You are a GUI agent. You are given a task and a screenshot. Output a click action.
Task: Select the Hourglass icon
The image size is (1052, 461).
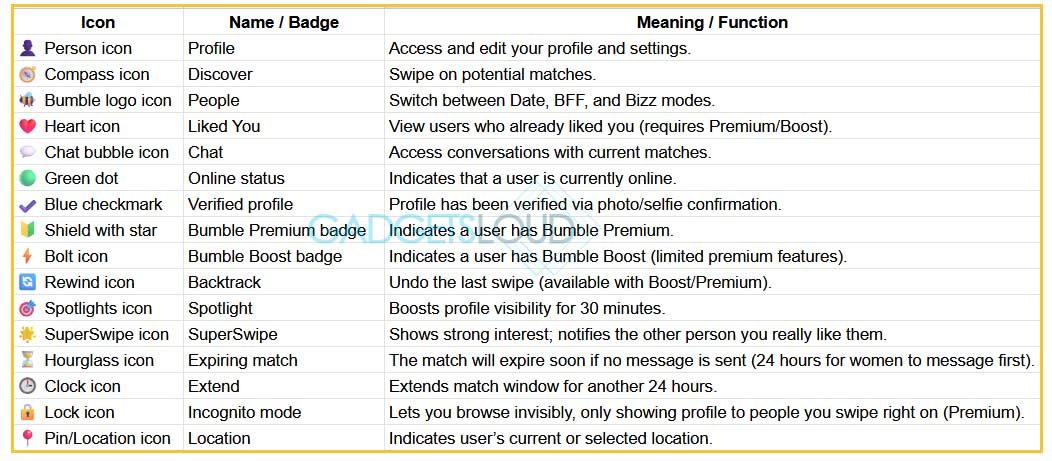pos(28,360)
